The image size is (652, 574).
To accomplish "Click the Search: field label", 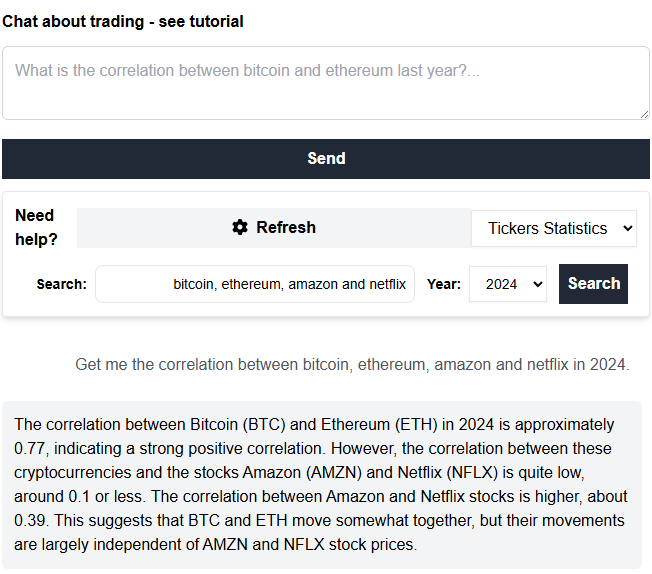I will (x=62, y=284).
